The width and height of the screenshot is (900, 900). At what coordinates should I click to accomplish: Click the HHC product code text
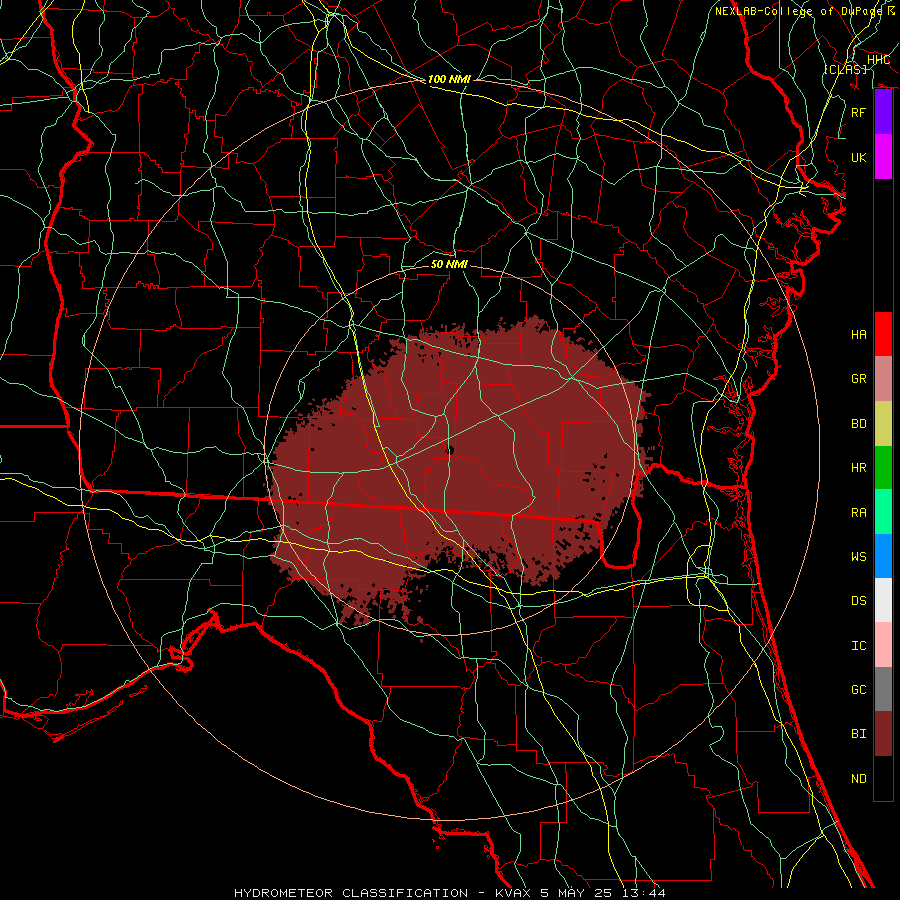[878, 60]
